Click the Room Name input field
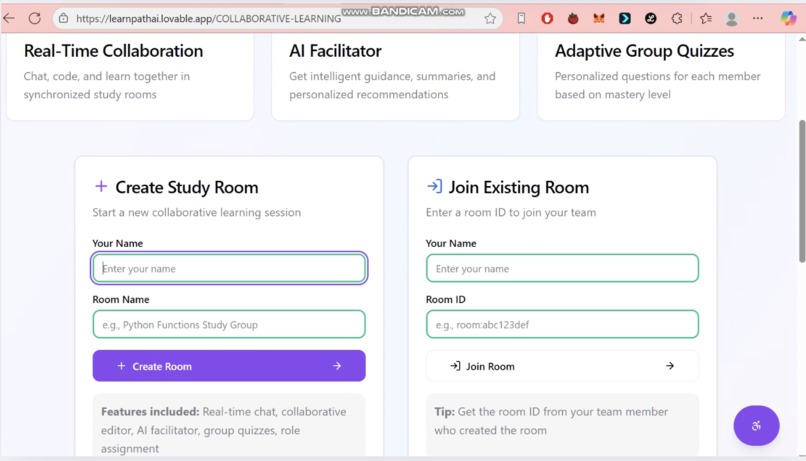Viewport: 806px width, 461px height. pyautogui.click(x=229, y=324)
